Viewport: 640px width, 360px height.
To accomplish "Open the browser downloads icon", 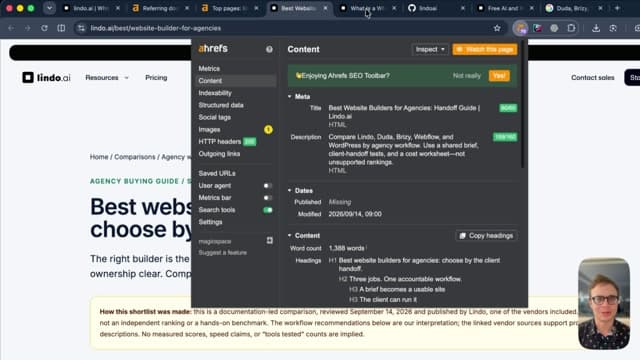I will point(596,28).
